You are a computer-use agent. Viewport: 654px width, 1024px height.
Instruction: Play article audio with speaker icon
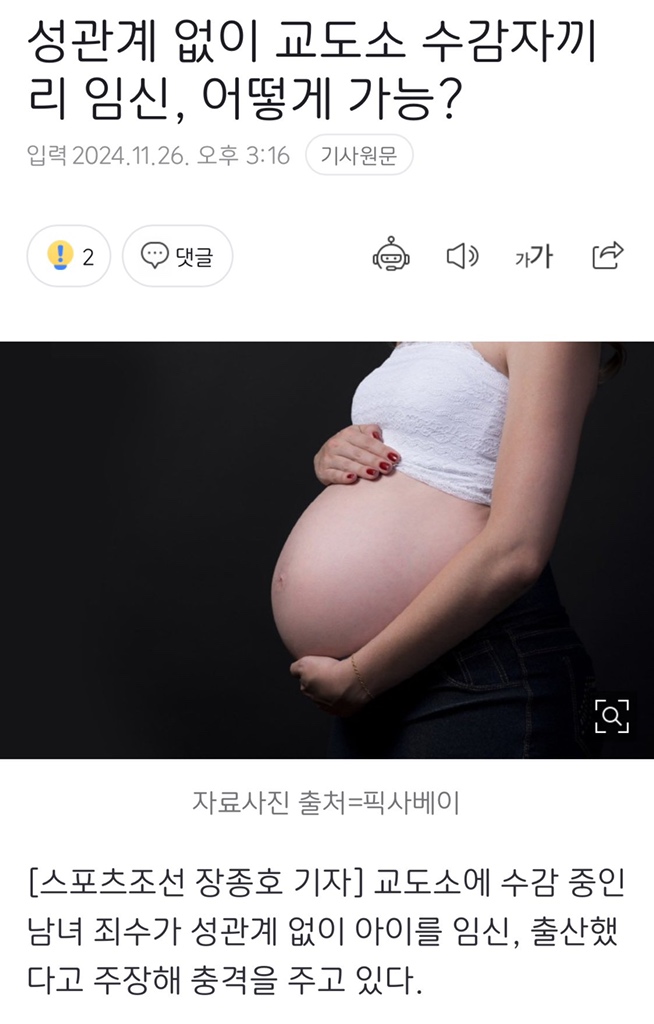click(x=463, y=255)
